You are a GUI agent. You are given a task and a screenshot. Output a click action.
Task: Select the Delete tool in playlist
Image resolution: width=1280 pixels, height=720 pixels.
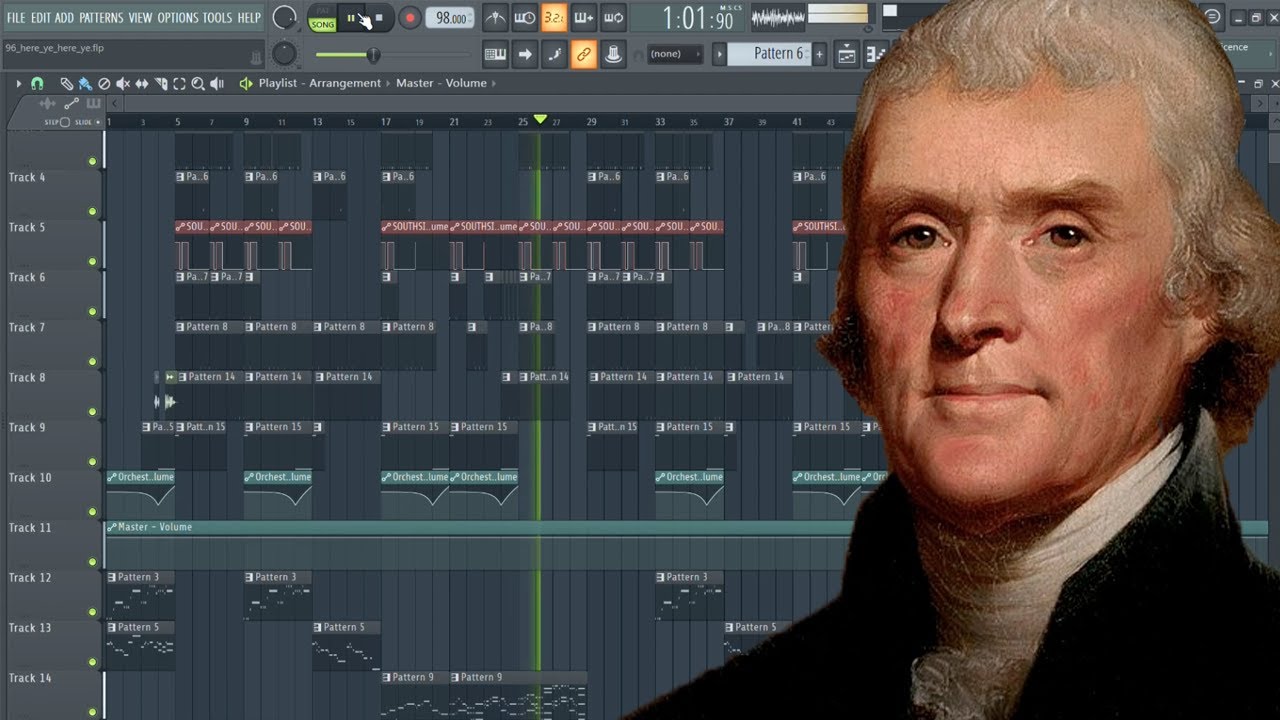click(104, 84)
